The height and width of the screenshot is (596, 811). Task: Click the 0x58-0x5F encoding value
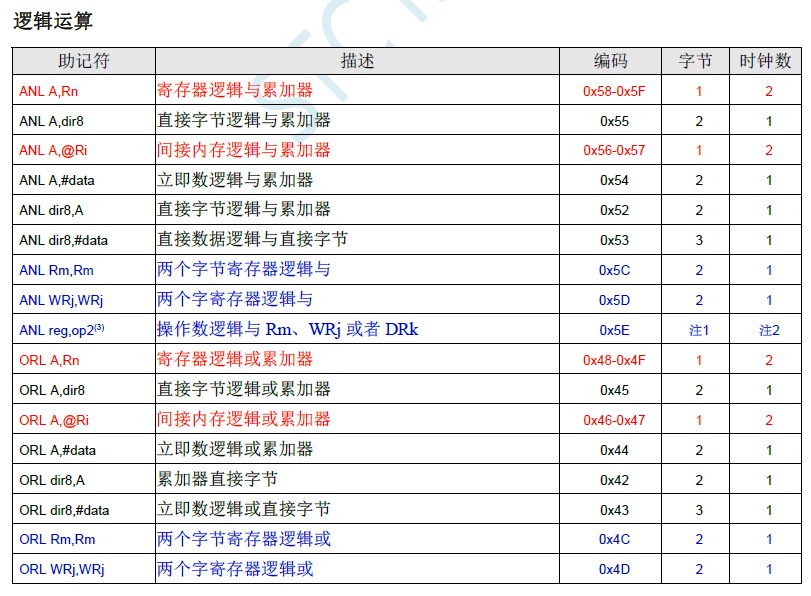pos(614,92)
